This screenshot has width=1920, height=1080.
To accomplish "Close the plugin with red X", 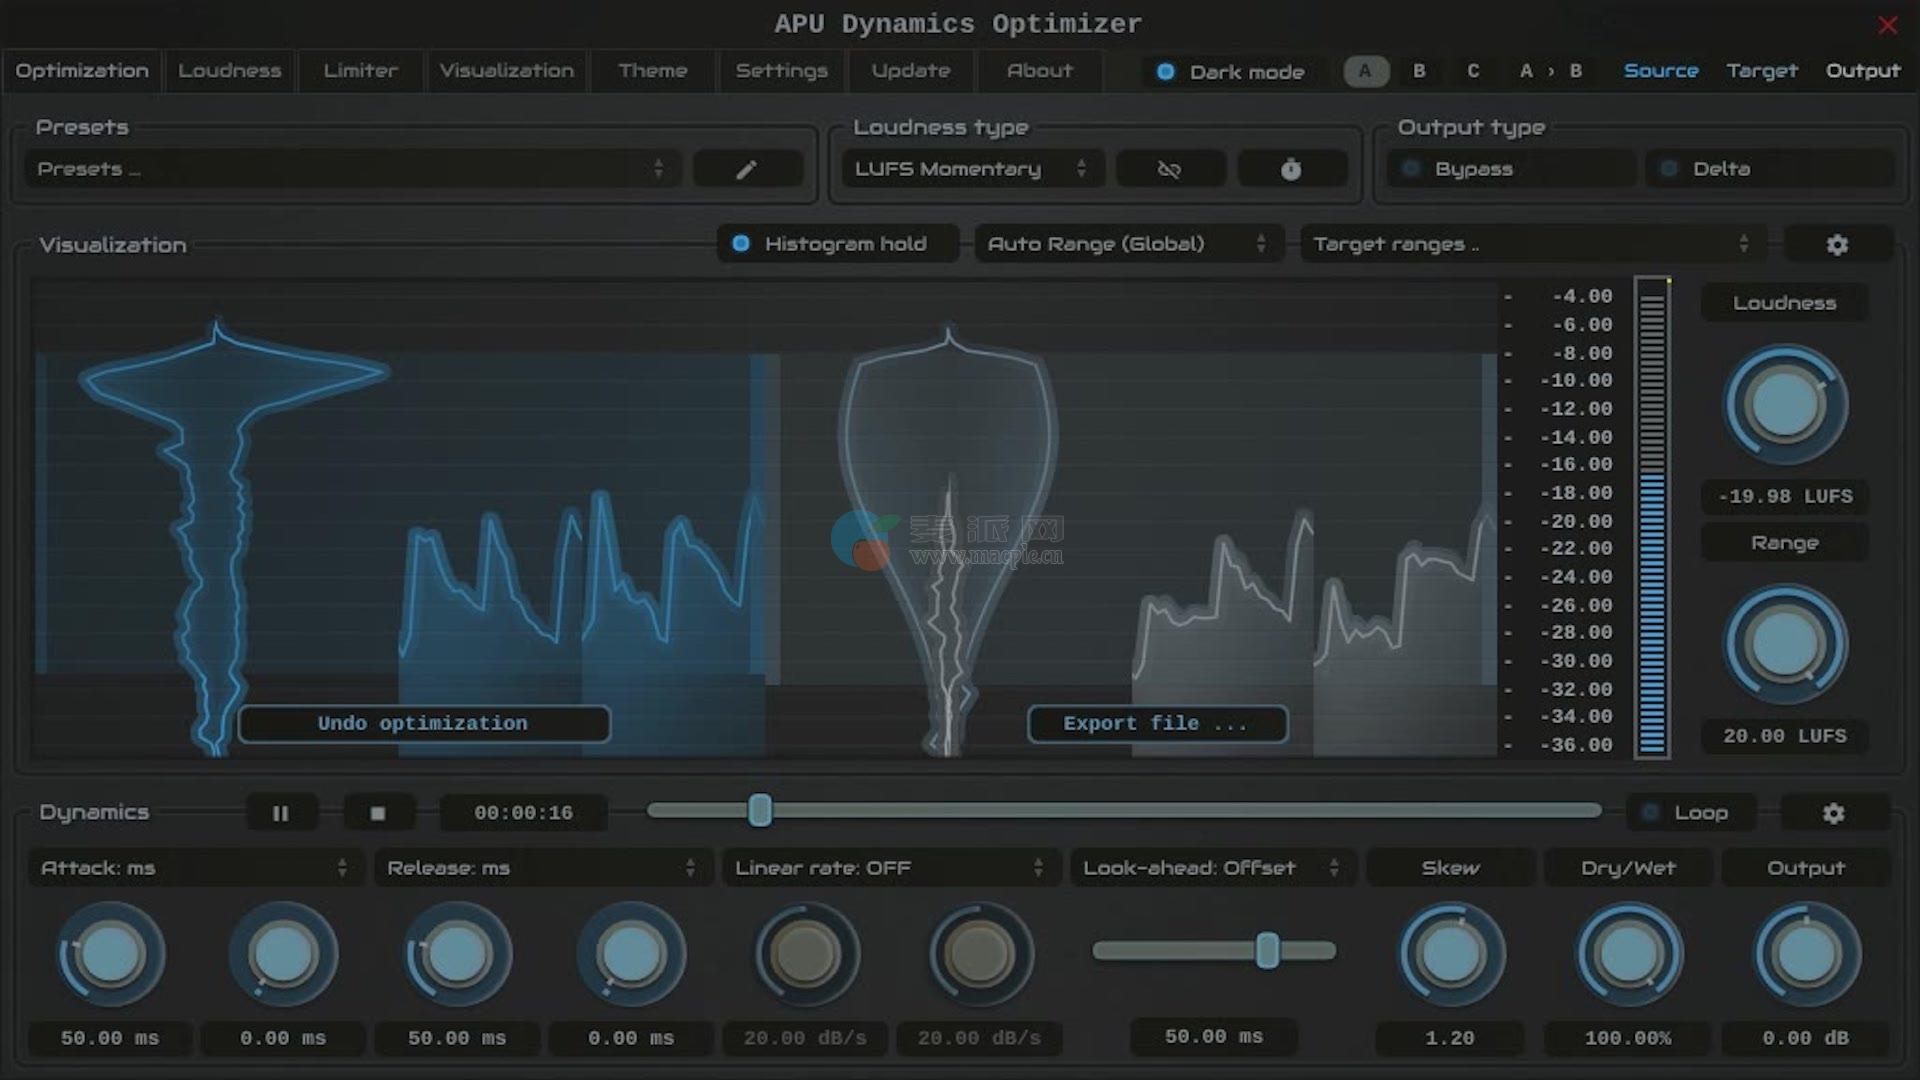I will pyautogui.click(x=1887, y=25).
